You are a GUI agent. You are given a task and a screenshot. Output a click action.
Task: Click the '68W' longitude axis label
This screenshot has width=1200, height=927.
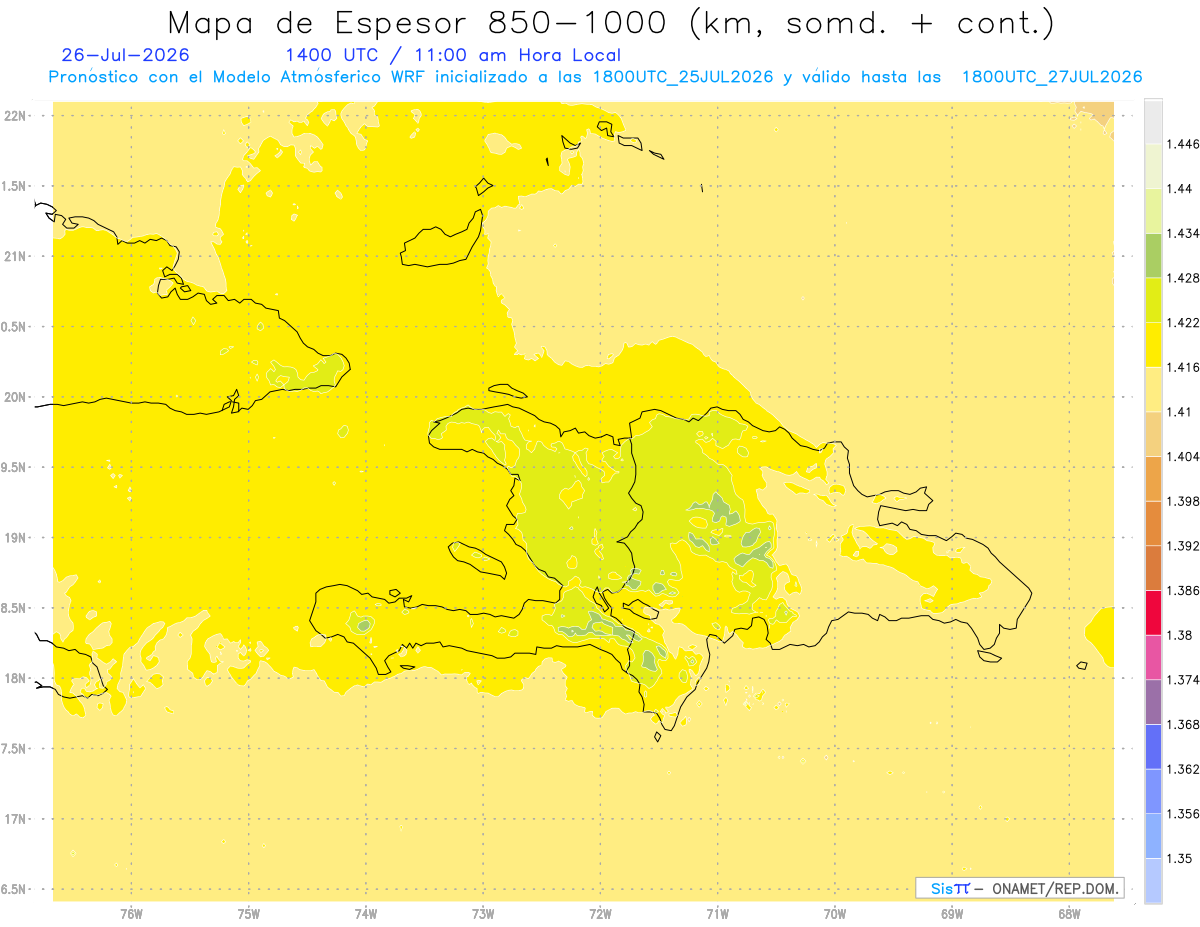[1069, 914]
